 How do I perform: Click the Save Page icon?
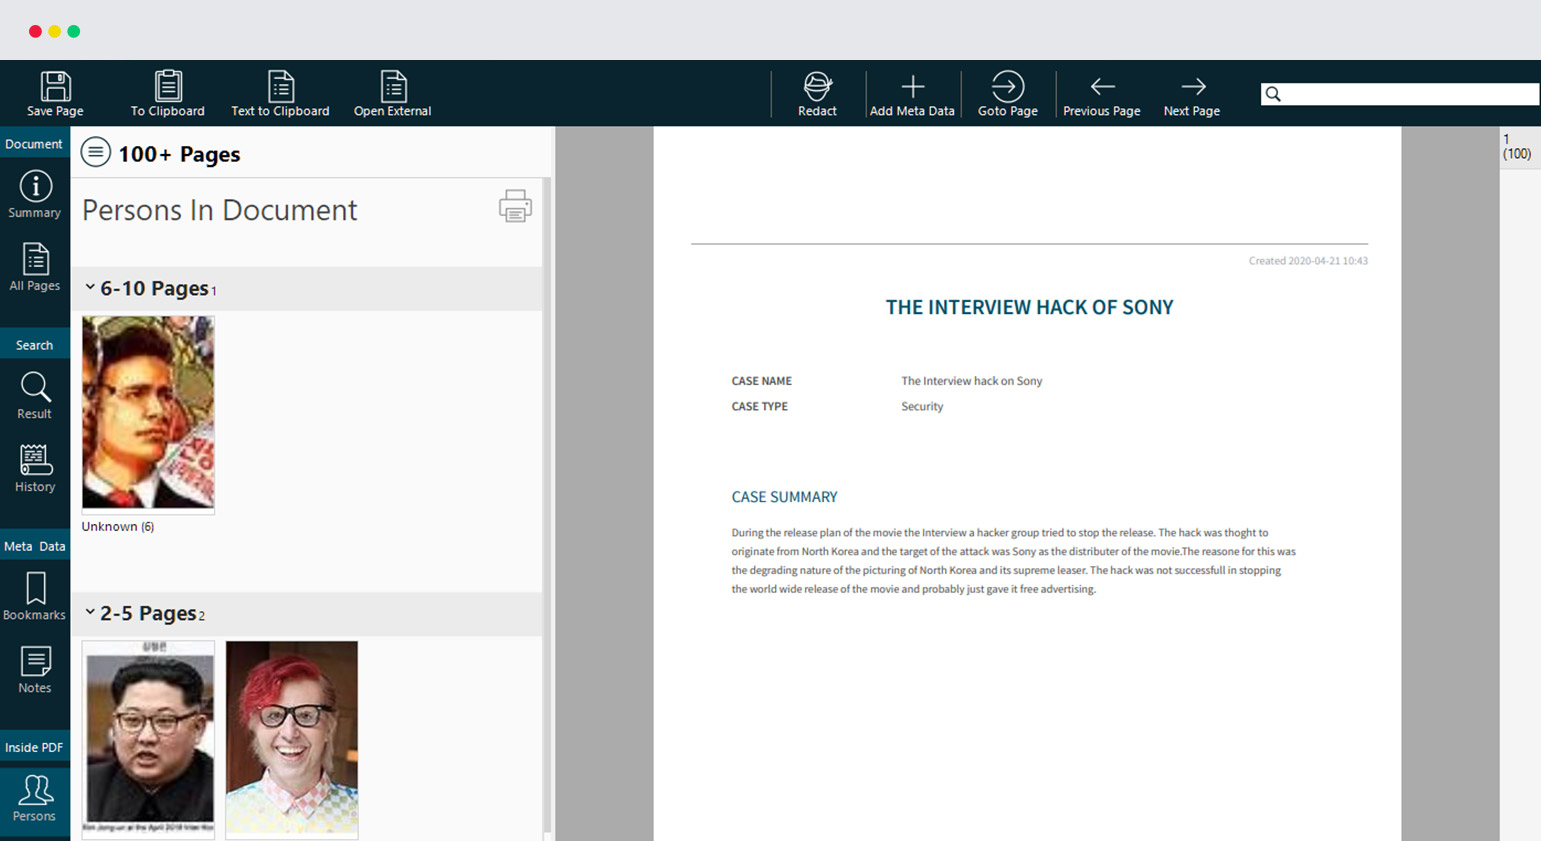pyautogui.click(x=55, y=87)
